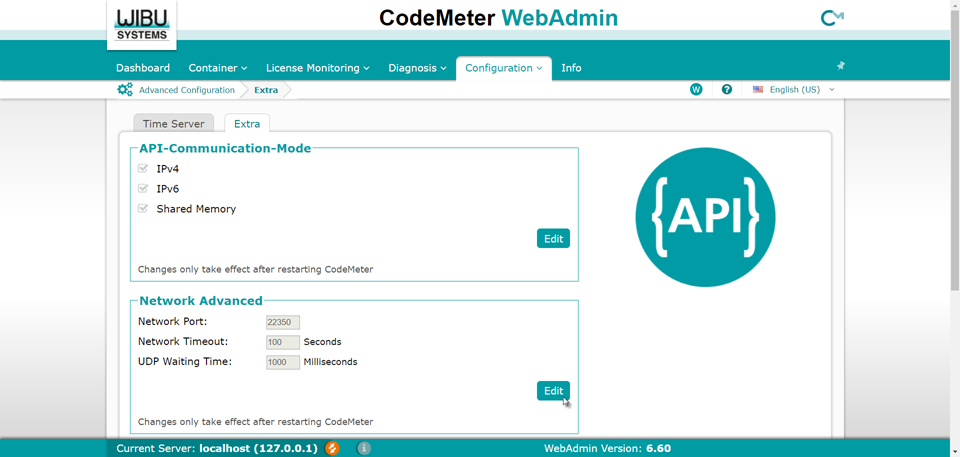Click the pin icon in navigation bar
Viewport: 960px width, 457px height.
pyautogui.click(x=840, y=66)
